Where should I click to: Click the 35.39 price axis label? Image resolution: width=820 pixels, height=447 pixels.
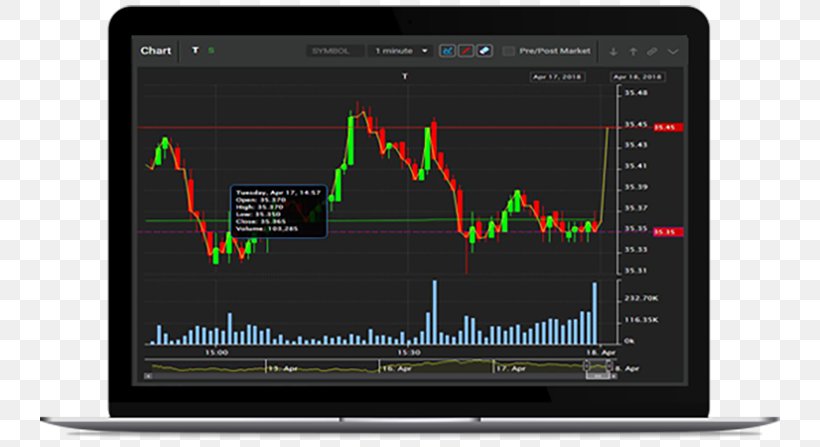[x=636, y=187]
